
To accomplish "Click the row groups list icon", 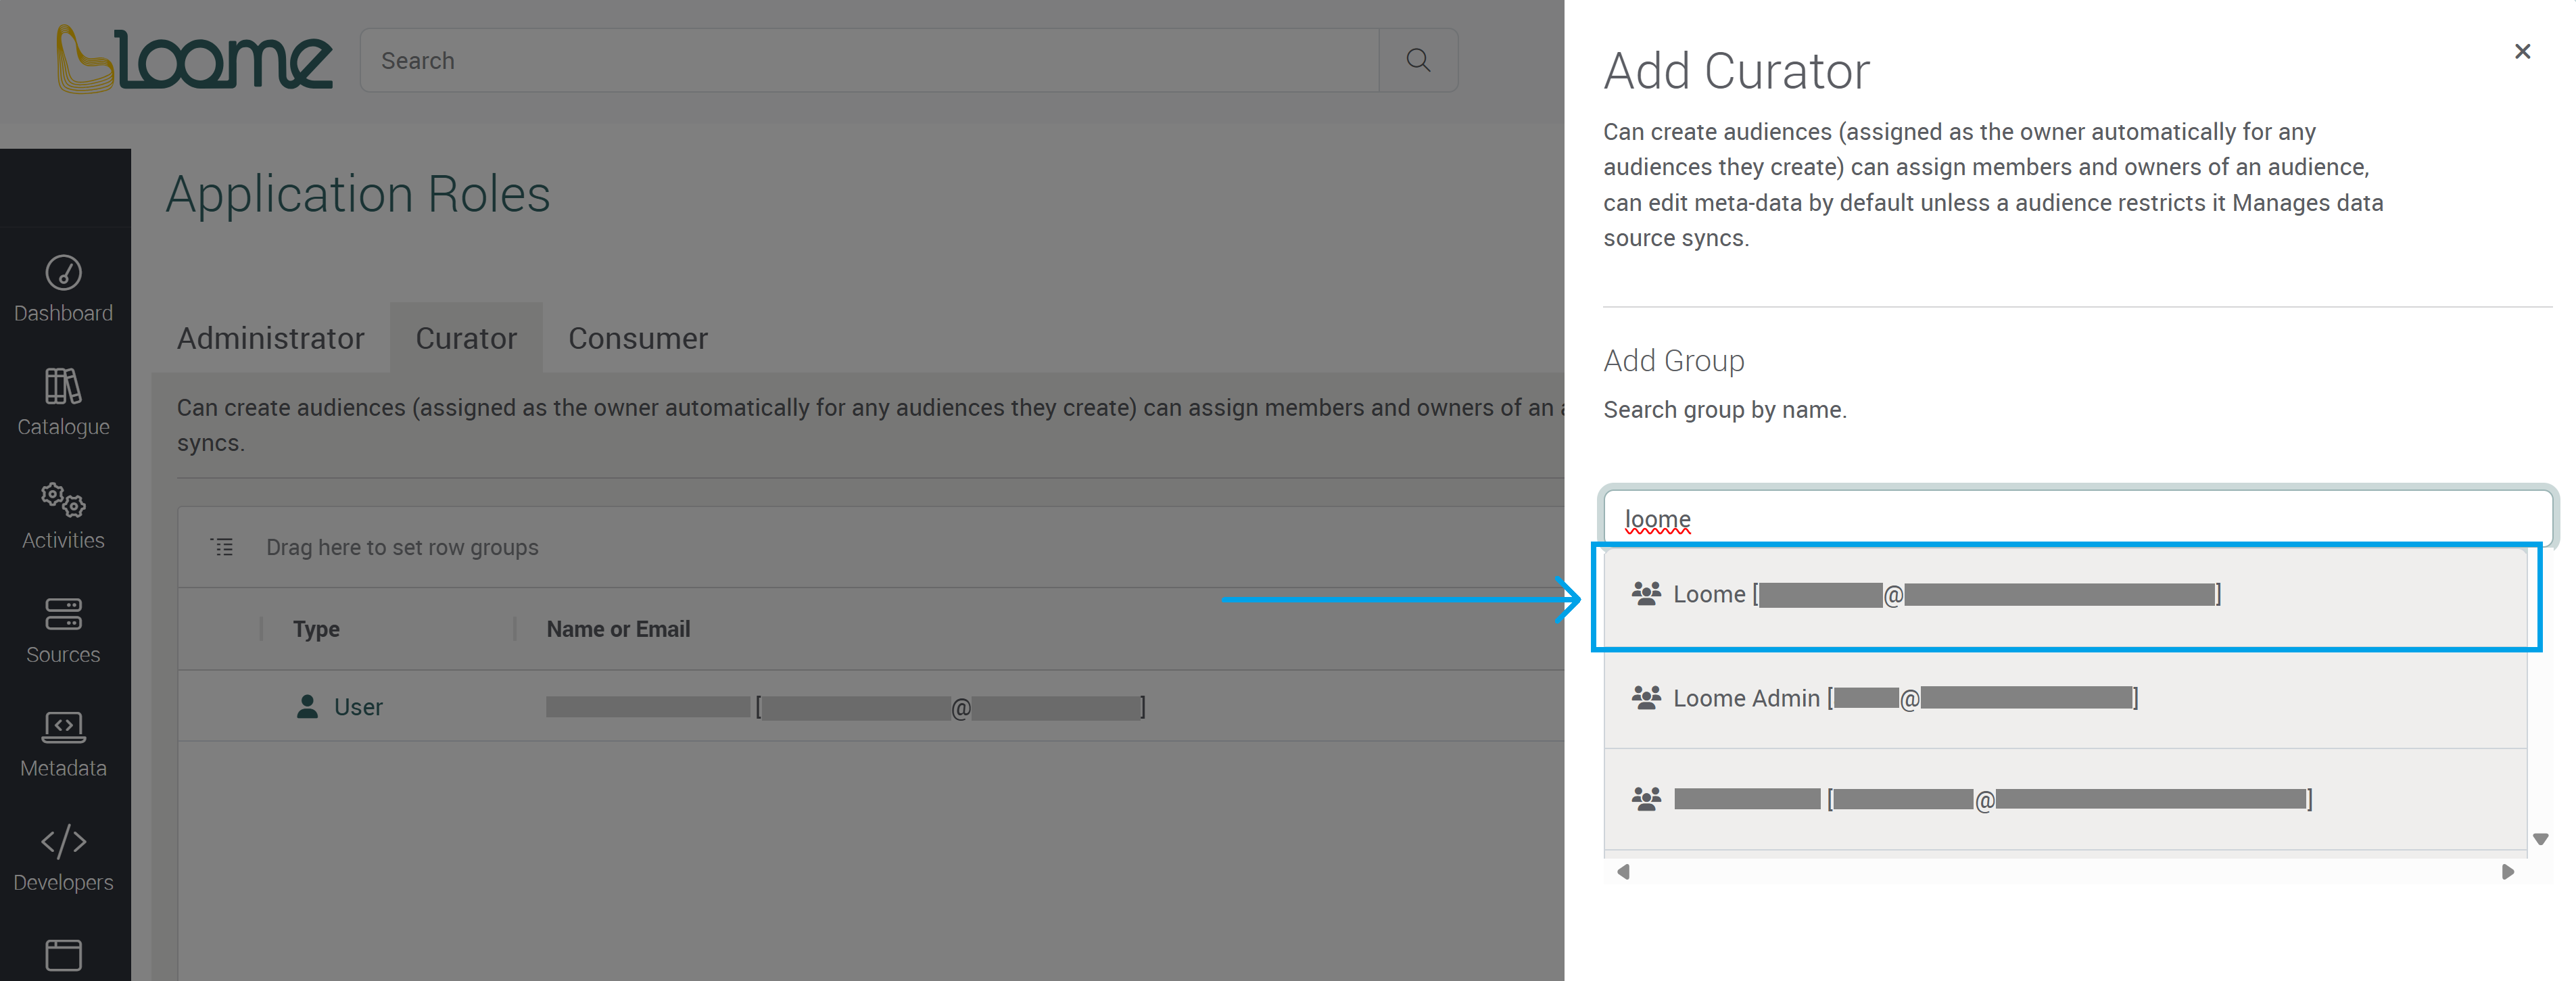I will tap(222, 547).
